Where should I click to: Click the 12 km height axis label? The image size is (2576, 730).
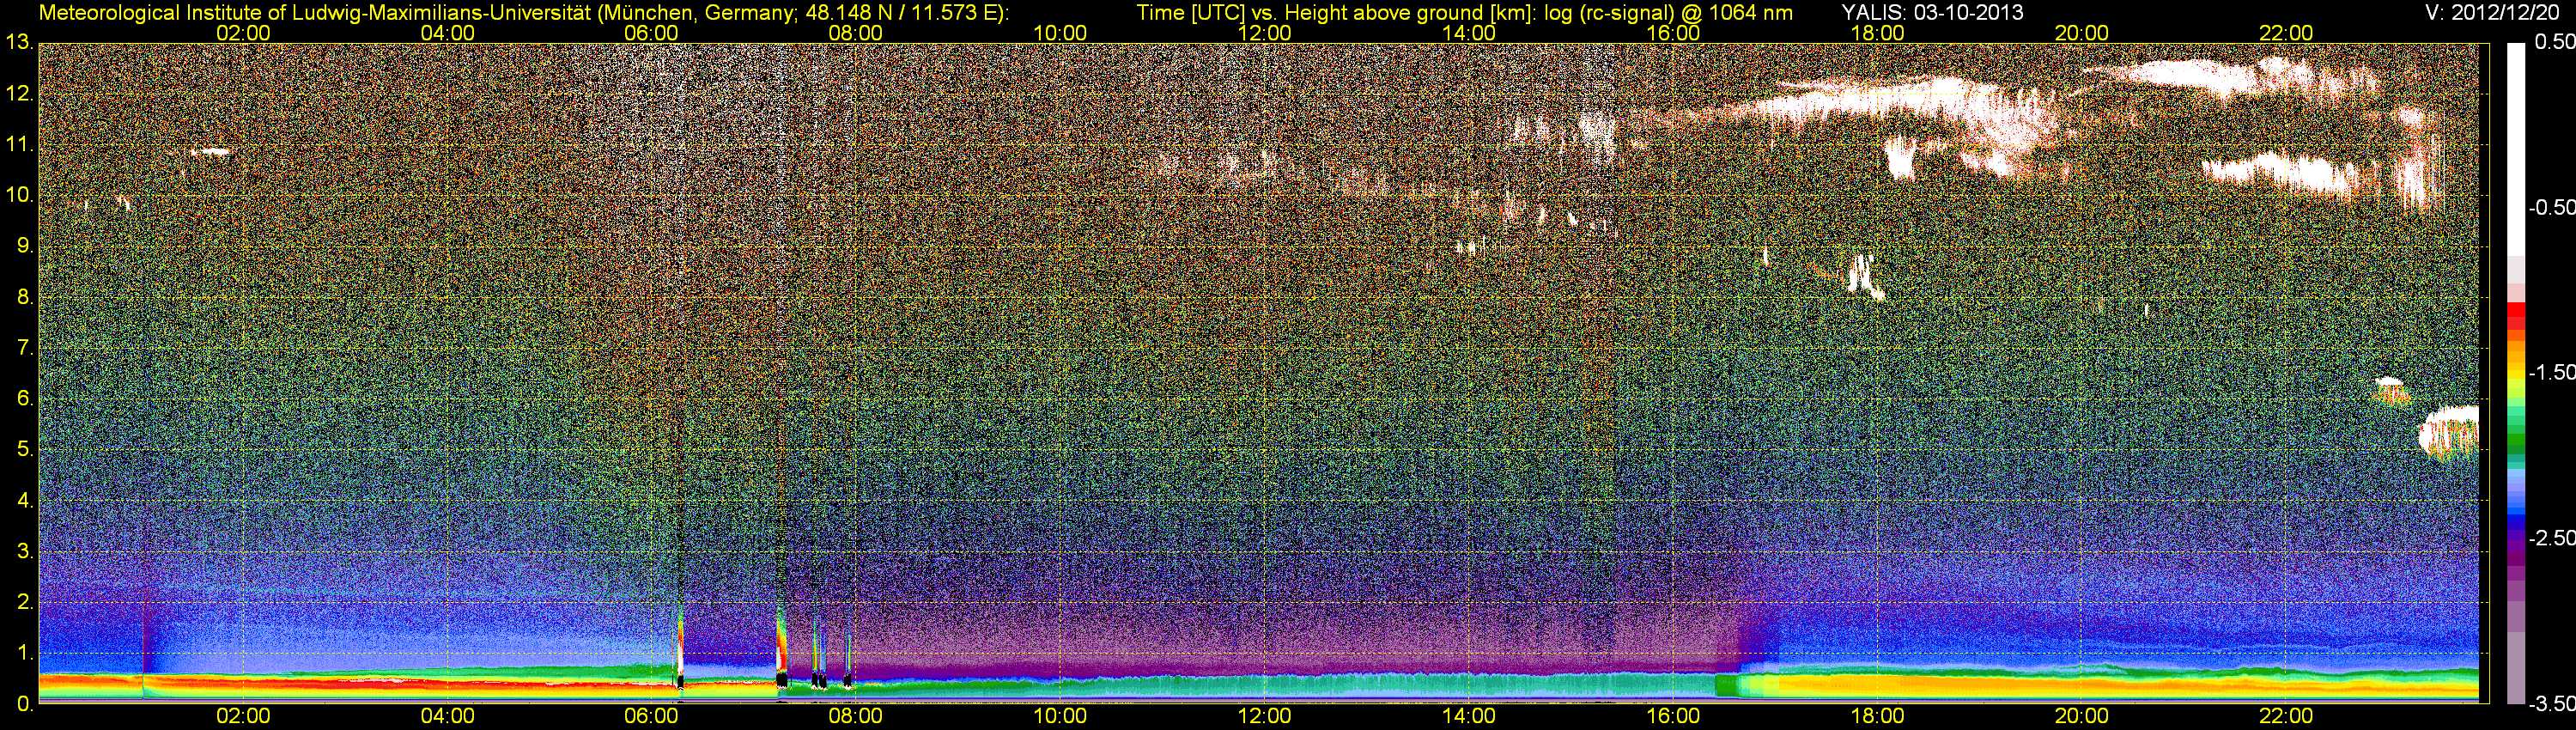[x=19, y=94]
